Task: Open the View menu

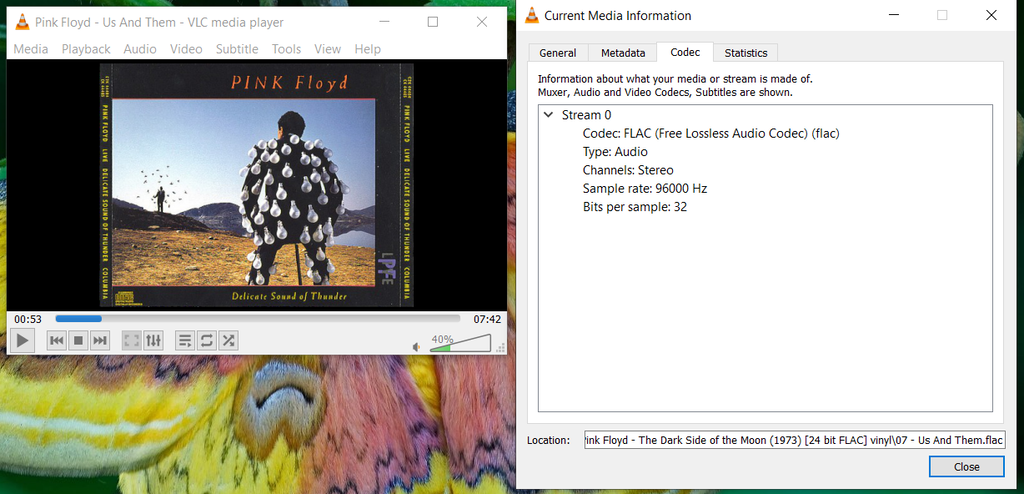Action: pyautogui.click(x=327, y=49)
